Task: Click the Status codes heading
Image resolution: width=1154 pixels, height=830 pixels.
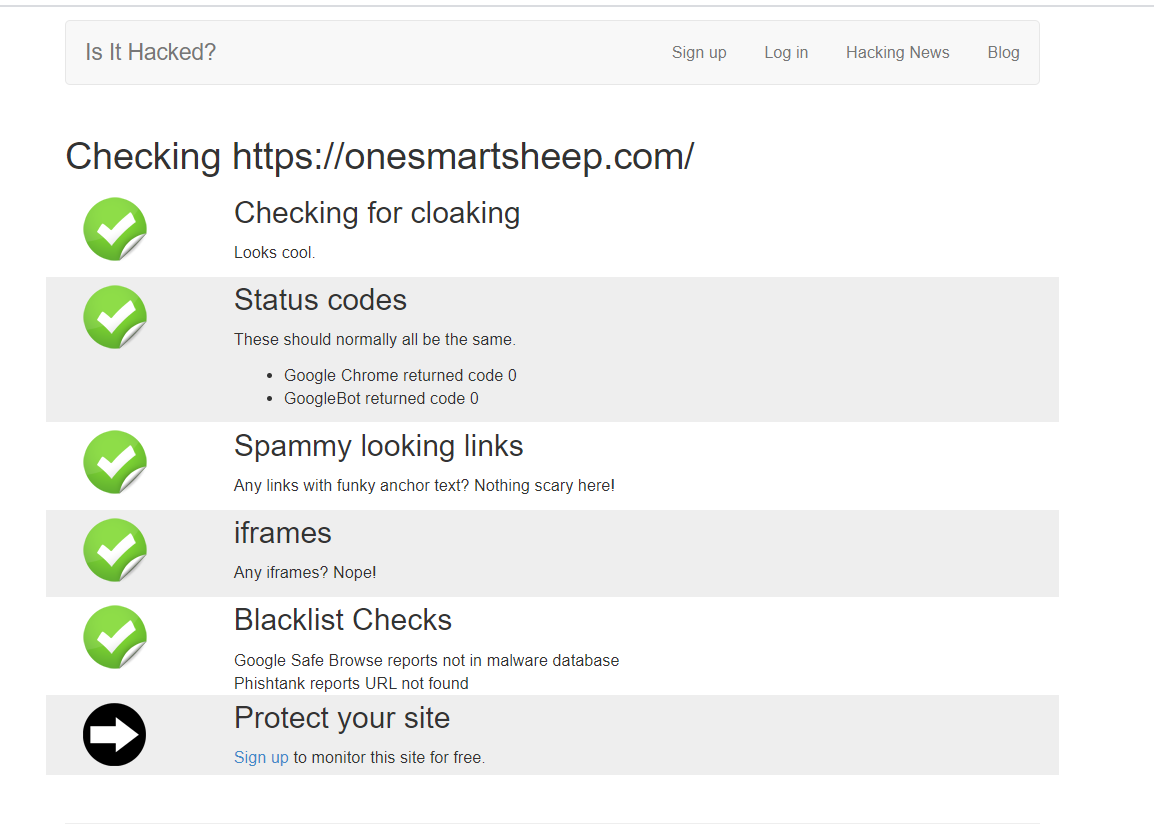Action: [320, 300]
